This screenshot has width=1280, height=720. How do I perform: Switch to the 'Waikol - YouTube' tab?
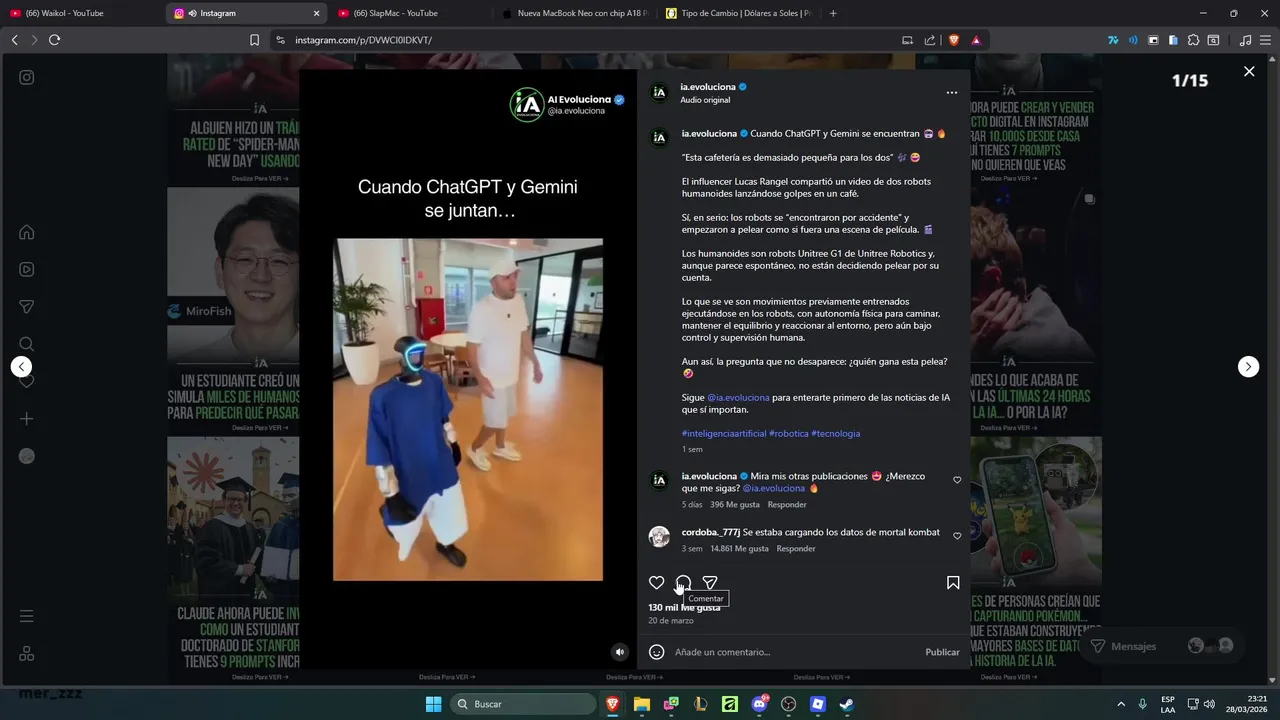click(x=80, y=13)
